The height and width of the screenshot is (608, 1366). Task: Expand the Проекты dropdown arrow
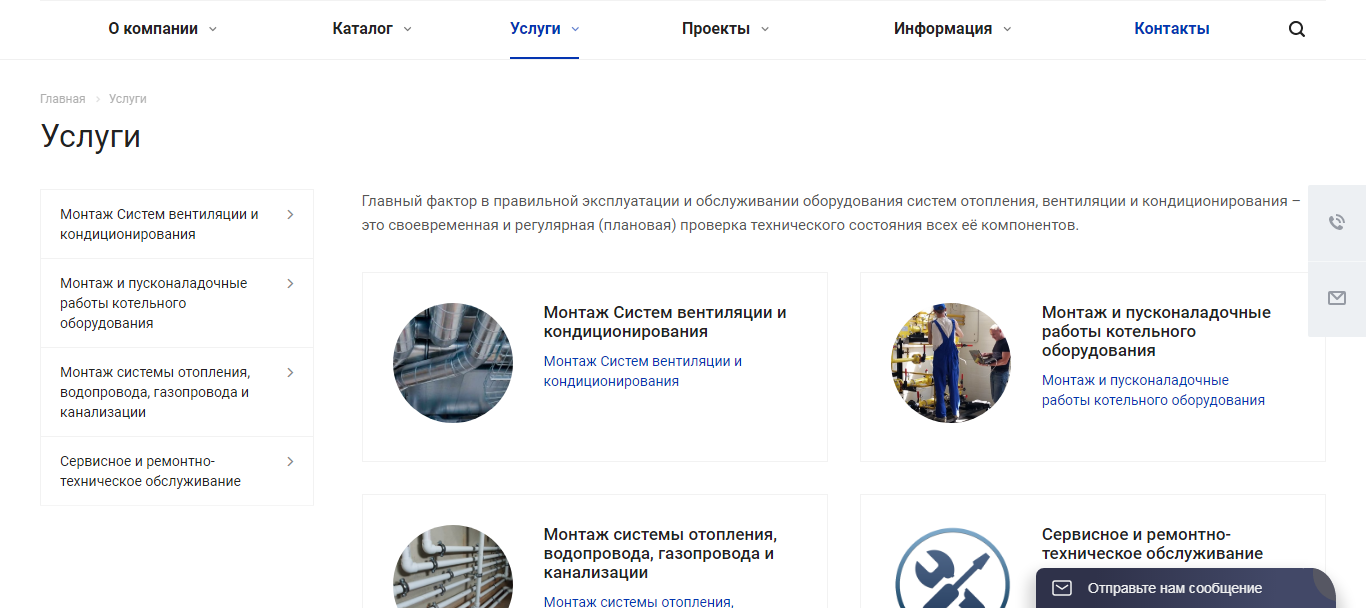(x=765, y=29)
